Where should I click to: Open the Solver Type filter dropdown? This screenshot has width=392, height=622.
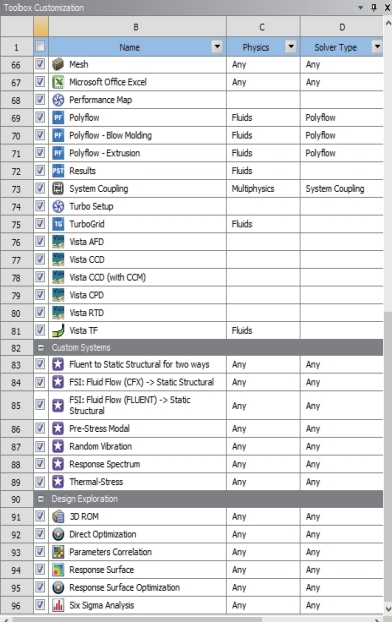pos(377,47)
